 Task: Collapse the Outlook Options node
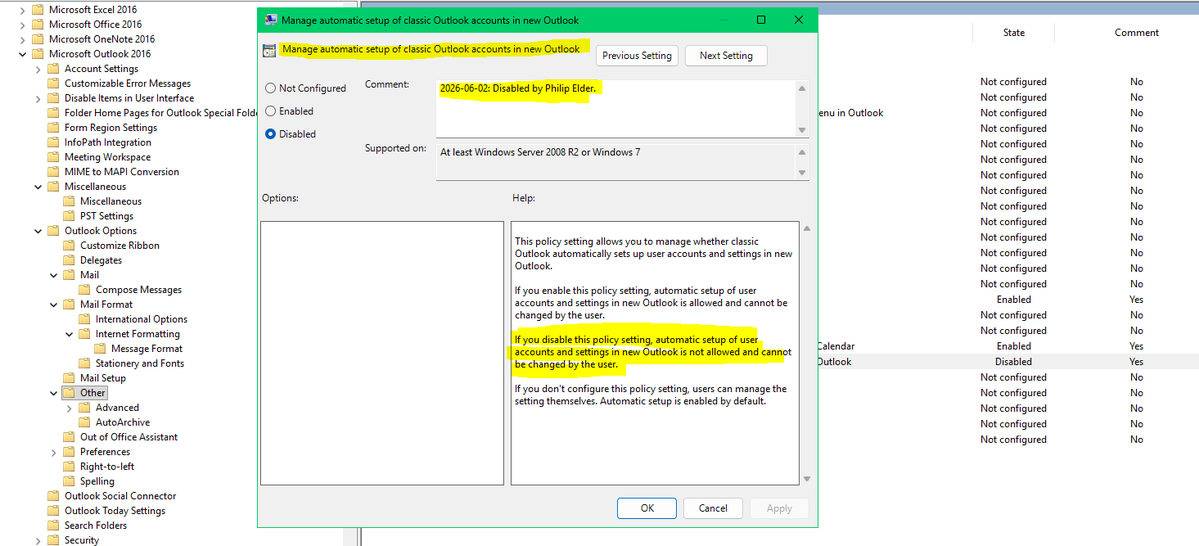(x=38, y=231)
